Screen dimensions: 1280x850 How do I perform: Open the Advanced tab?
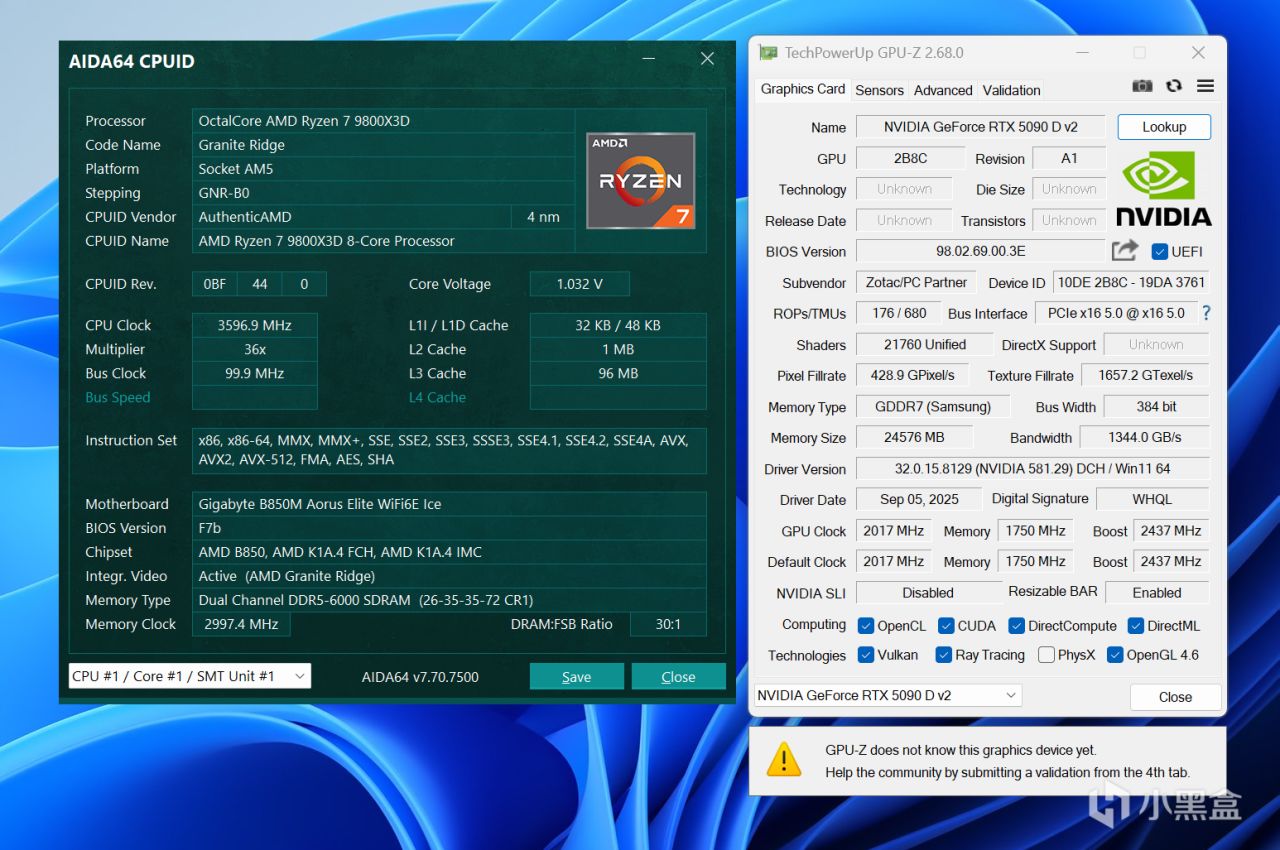coord(942,90)
